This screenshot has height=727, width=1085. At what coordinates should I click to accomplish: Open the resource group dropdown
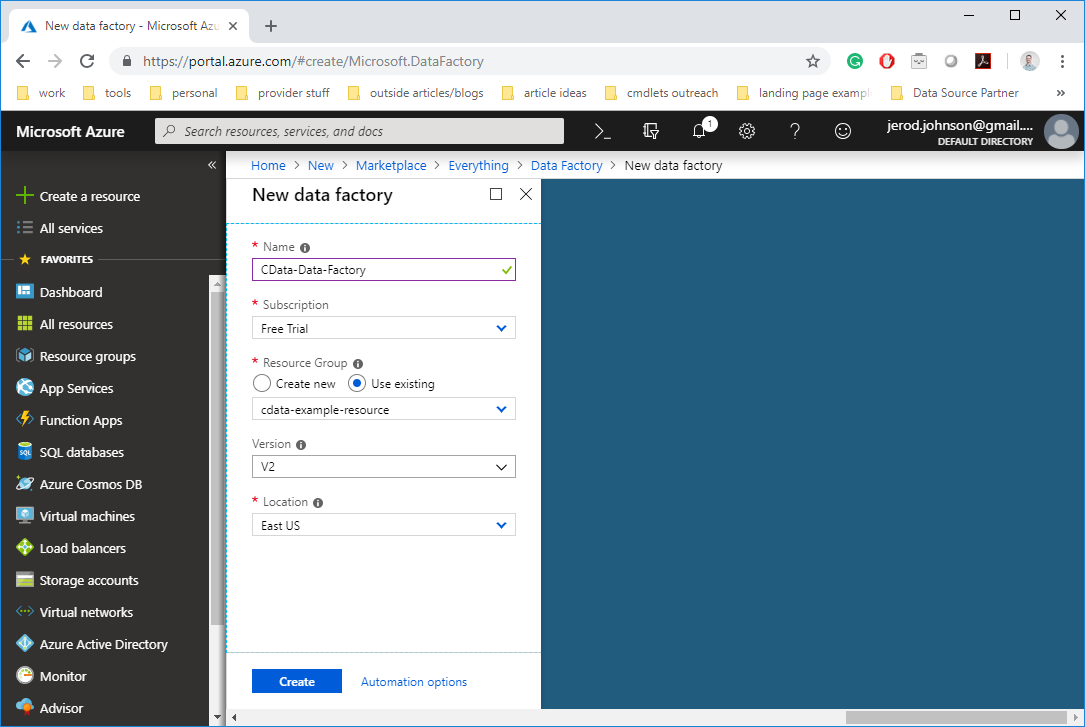[x=383, y=409]
